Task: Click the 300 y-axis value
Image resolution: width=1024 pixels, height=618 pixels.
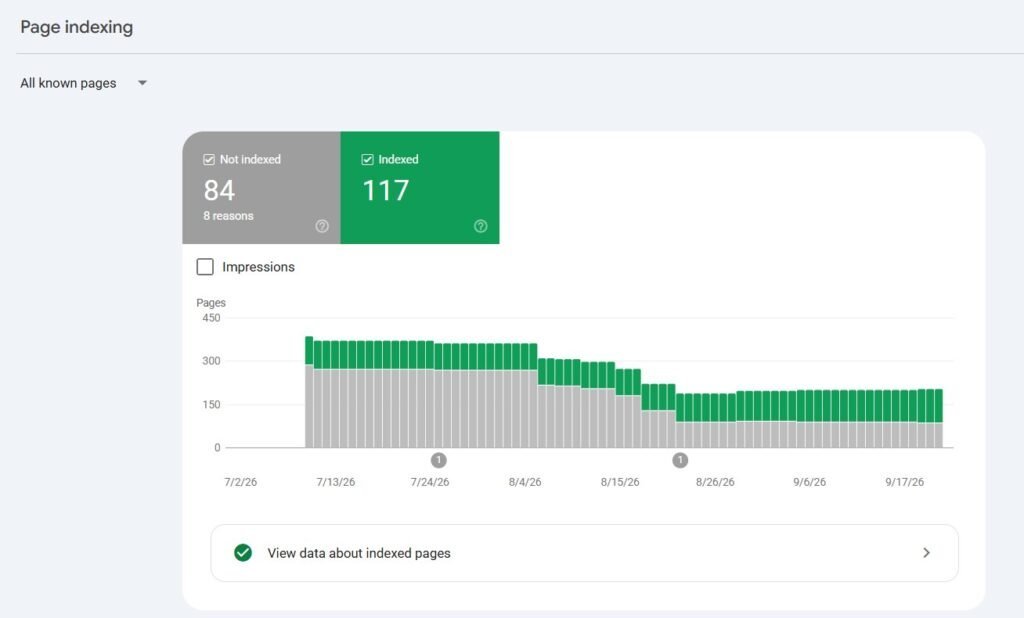Action: pyautogui.click(x=211, y=361)
